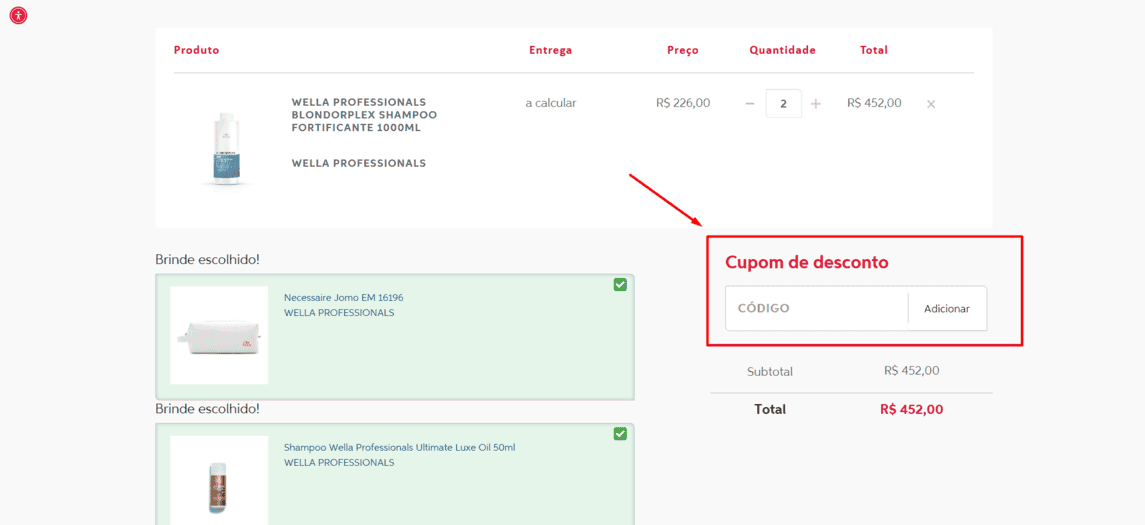The width and height of the screenshot is (1145, 525).
Task: Increase quantity with the plus icon
Action: 816,104
